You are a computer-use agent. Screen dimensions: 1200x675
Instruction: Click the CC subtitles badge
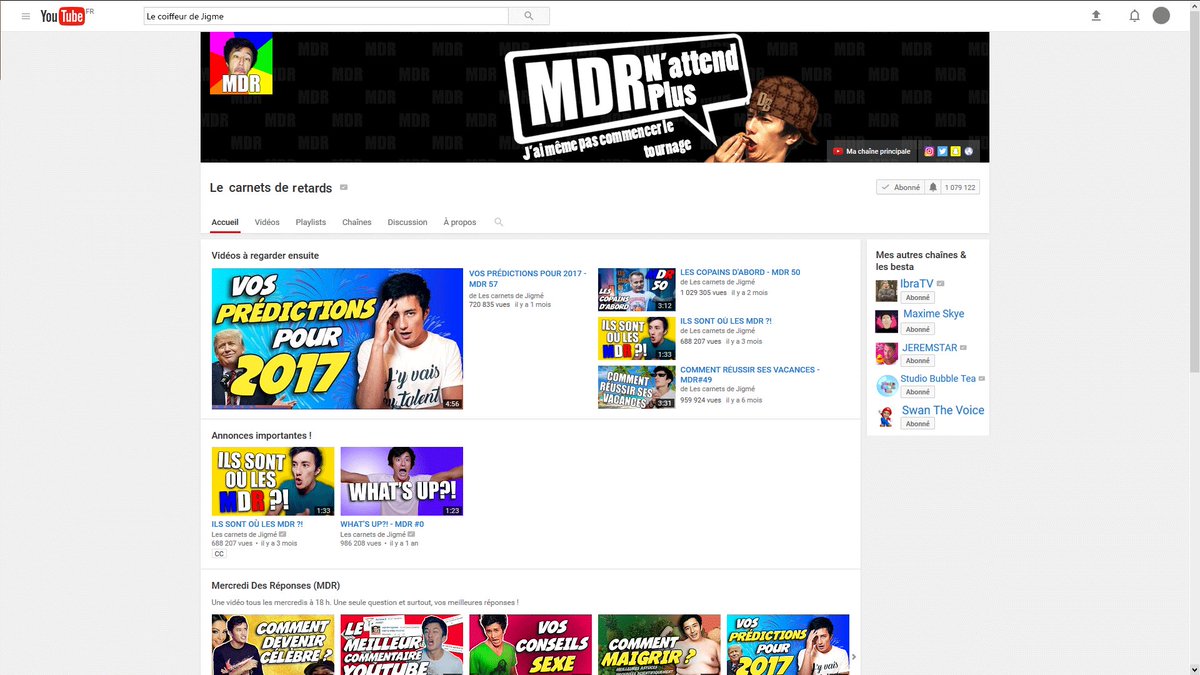point(219,554)
